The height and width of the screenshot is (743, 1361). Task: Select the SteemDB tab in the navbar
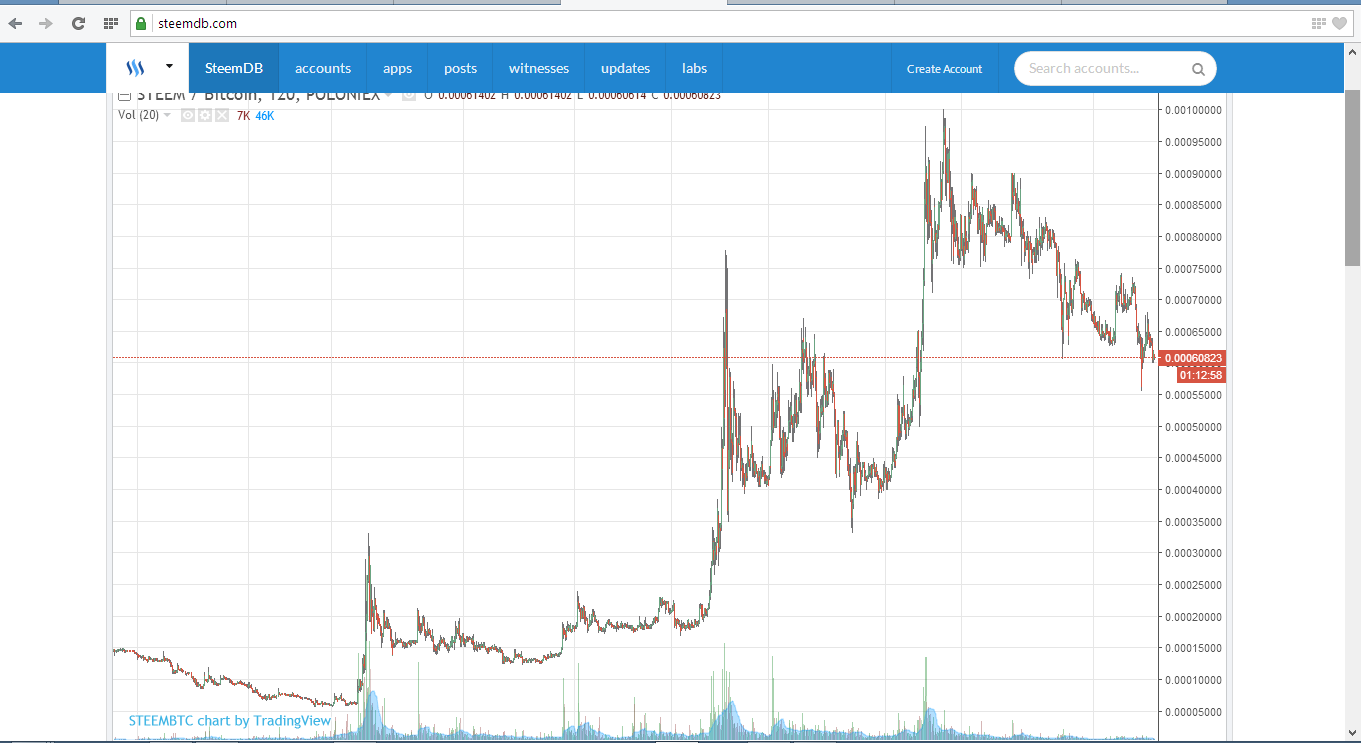point(234,68)
